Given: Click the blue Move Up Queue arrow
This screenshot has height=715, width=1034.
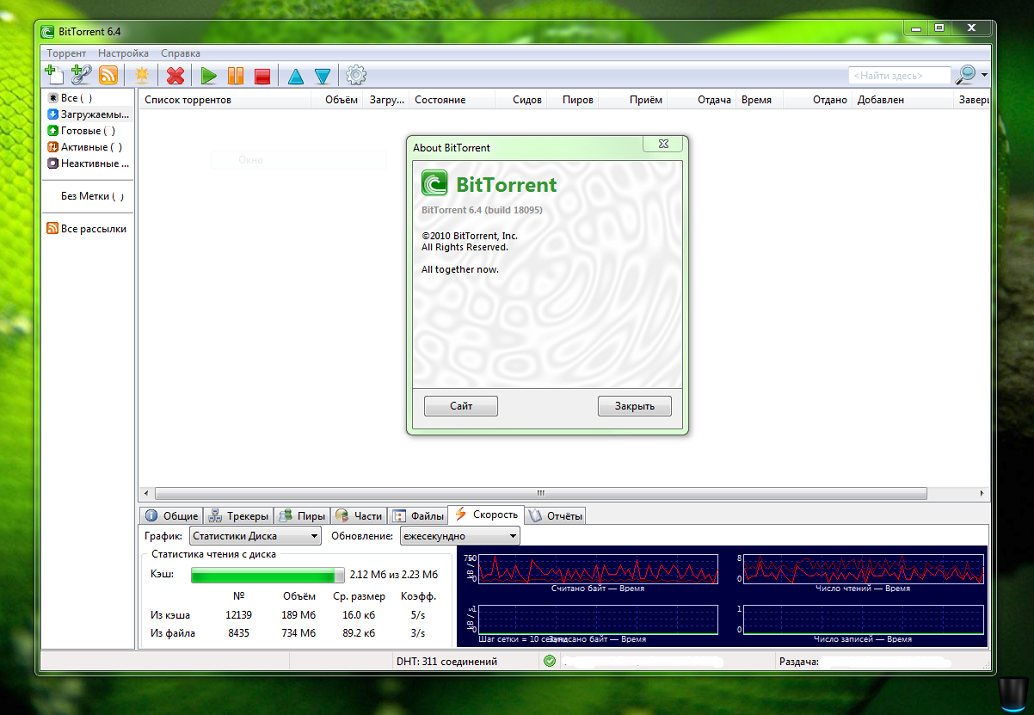Looking at the screenshot, I should click(296, 77).
